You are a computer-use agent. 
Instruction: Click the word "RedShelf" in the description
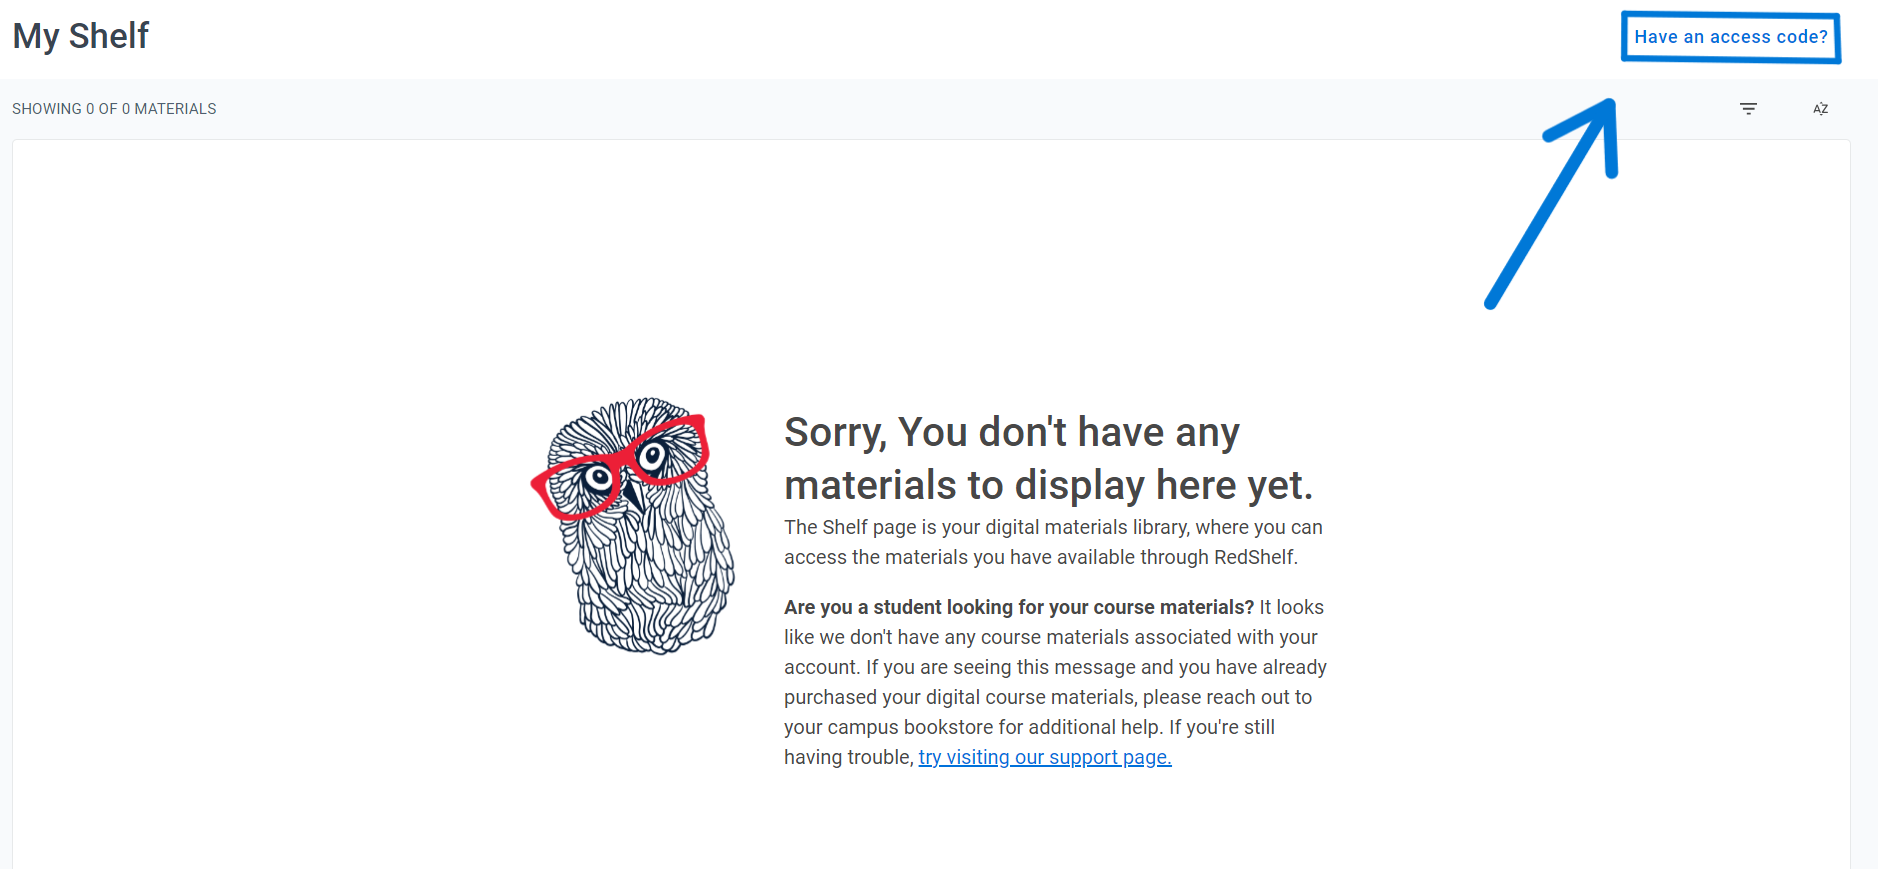point(1255,557)
